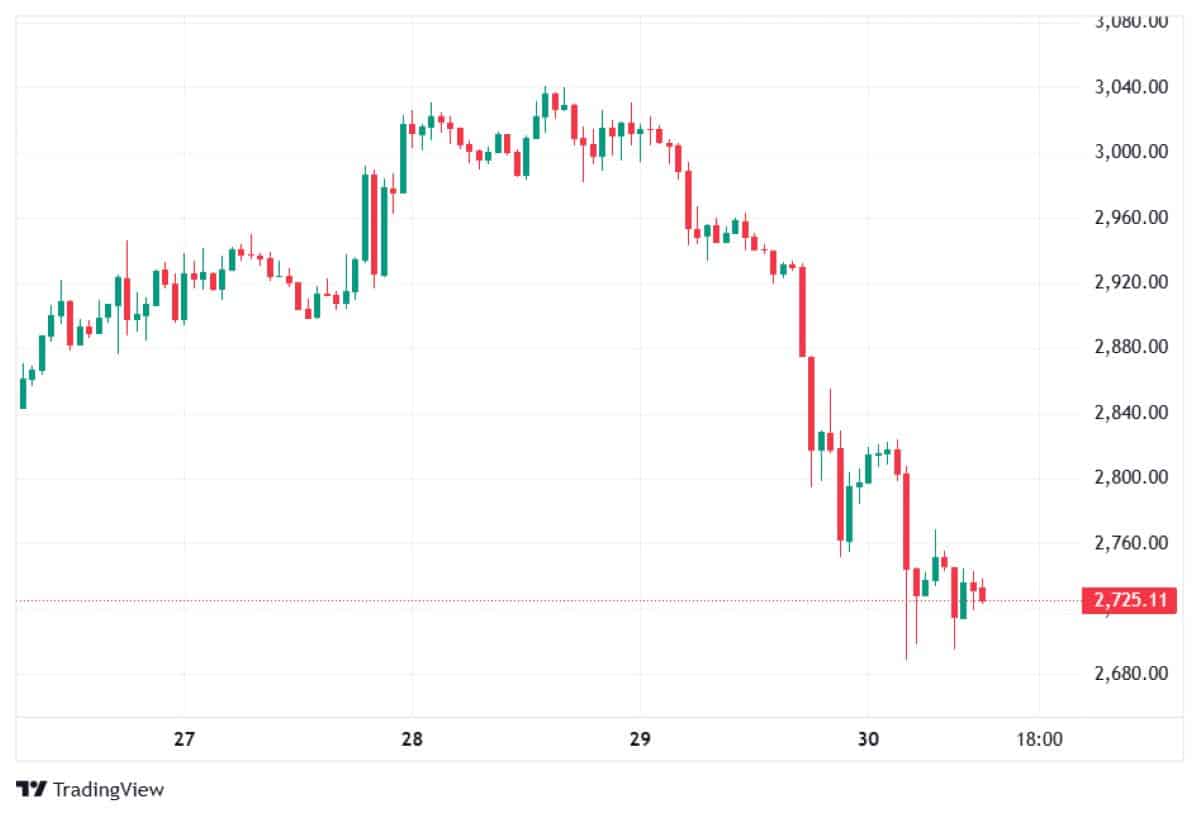1200x817 pixels.
Task: Click the first green candle at chart's left edge
Action: pyautogui.click(x=23, y=393)
